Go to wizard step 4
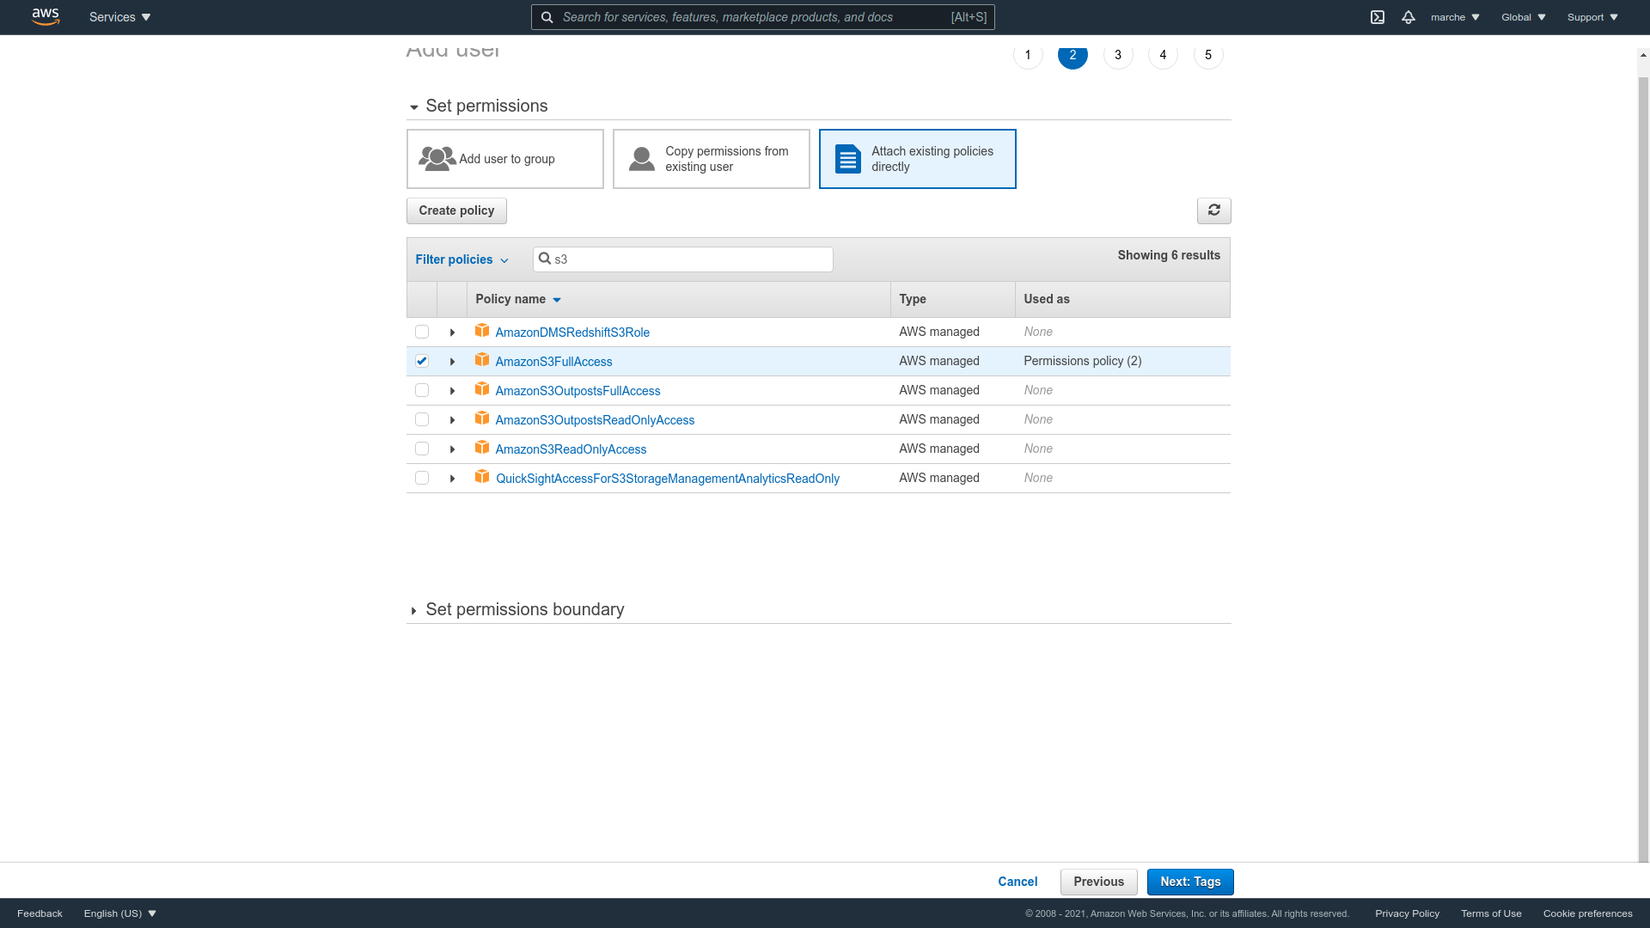The image size is (1650, 928). click(x=1163, y=55)
